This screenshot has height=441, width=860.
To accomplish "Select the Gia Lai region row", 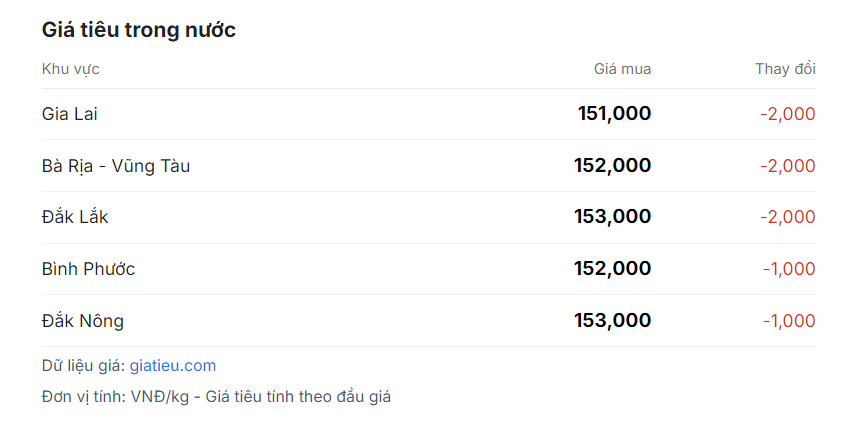I will click(x=429, y=114).
